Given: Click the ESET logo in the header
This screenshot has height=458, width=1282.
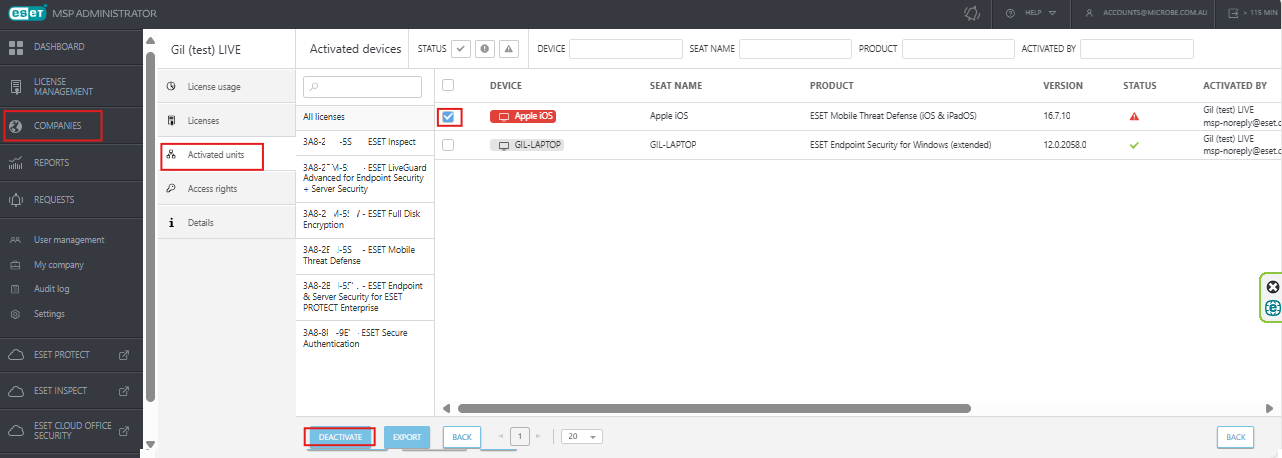Looking at the screenshot, I should click(x=26, y=14).
